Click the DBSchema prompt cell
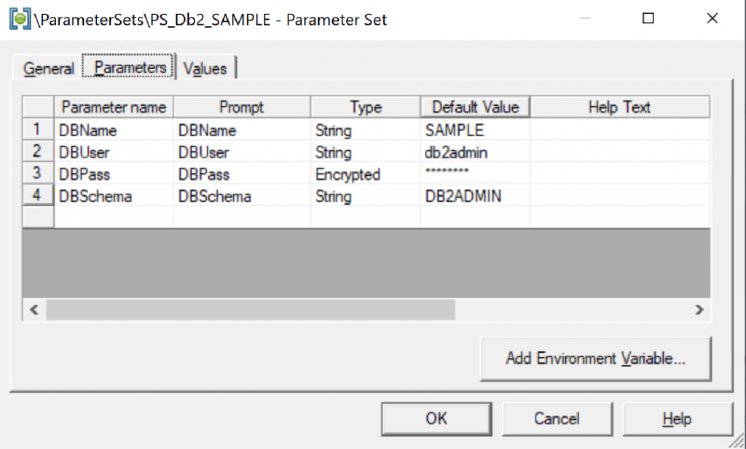This screenshot has width=746, height=449. click(242, 195)
